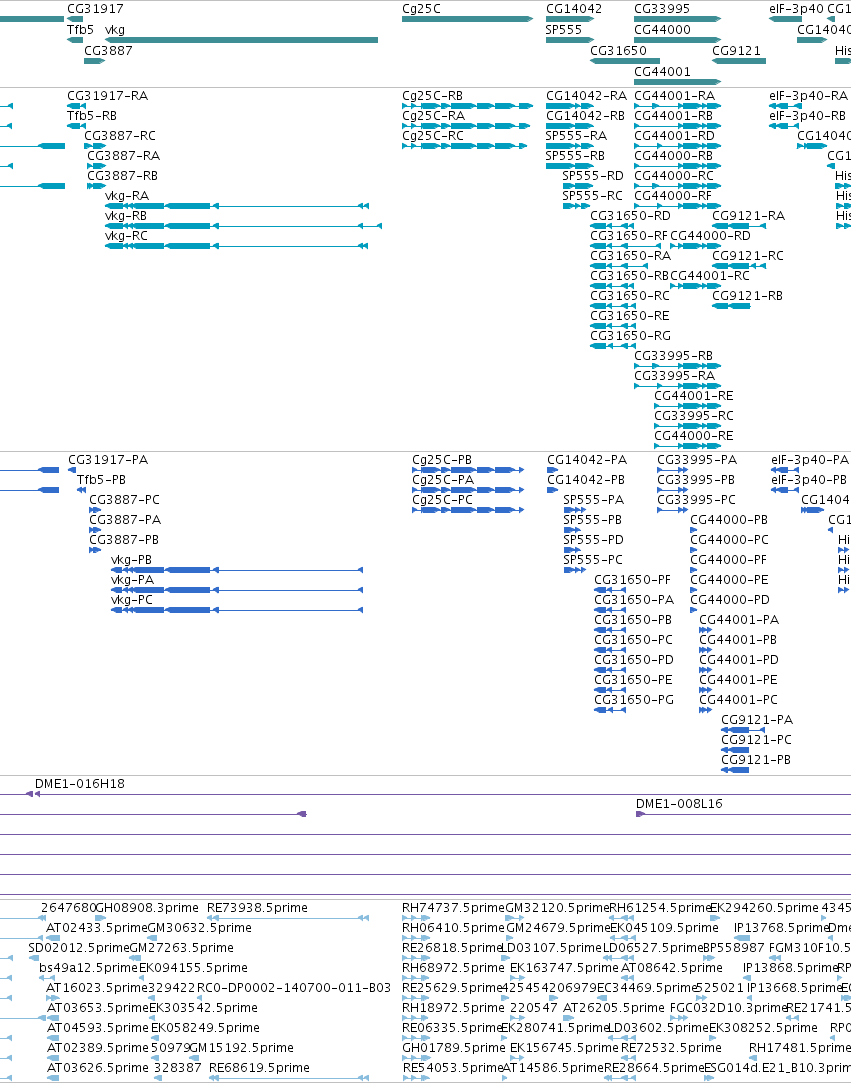The image size is (851, 1083).
Task: Select the CG44000-RE transcript
Action: (x=688, y=446)
